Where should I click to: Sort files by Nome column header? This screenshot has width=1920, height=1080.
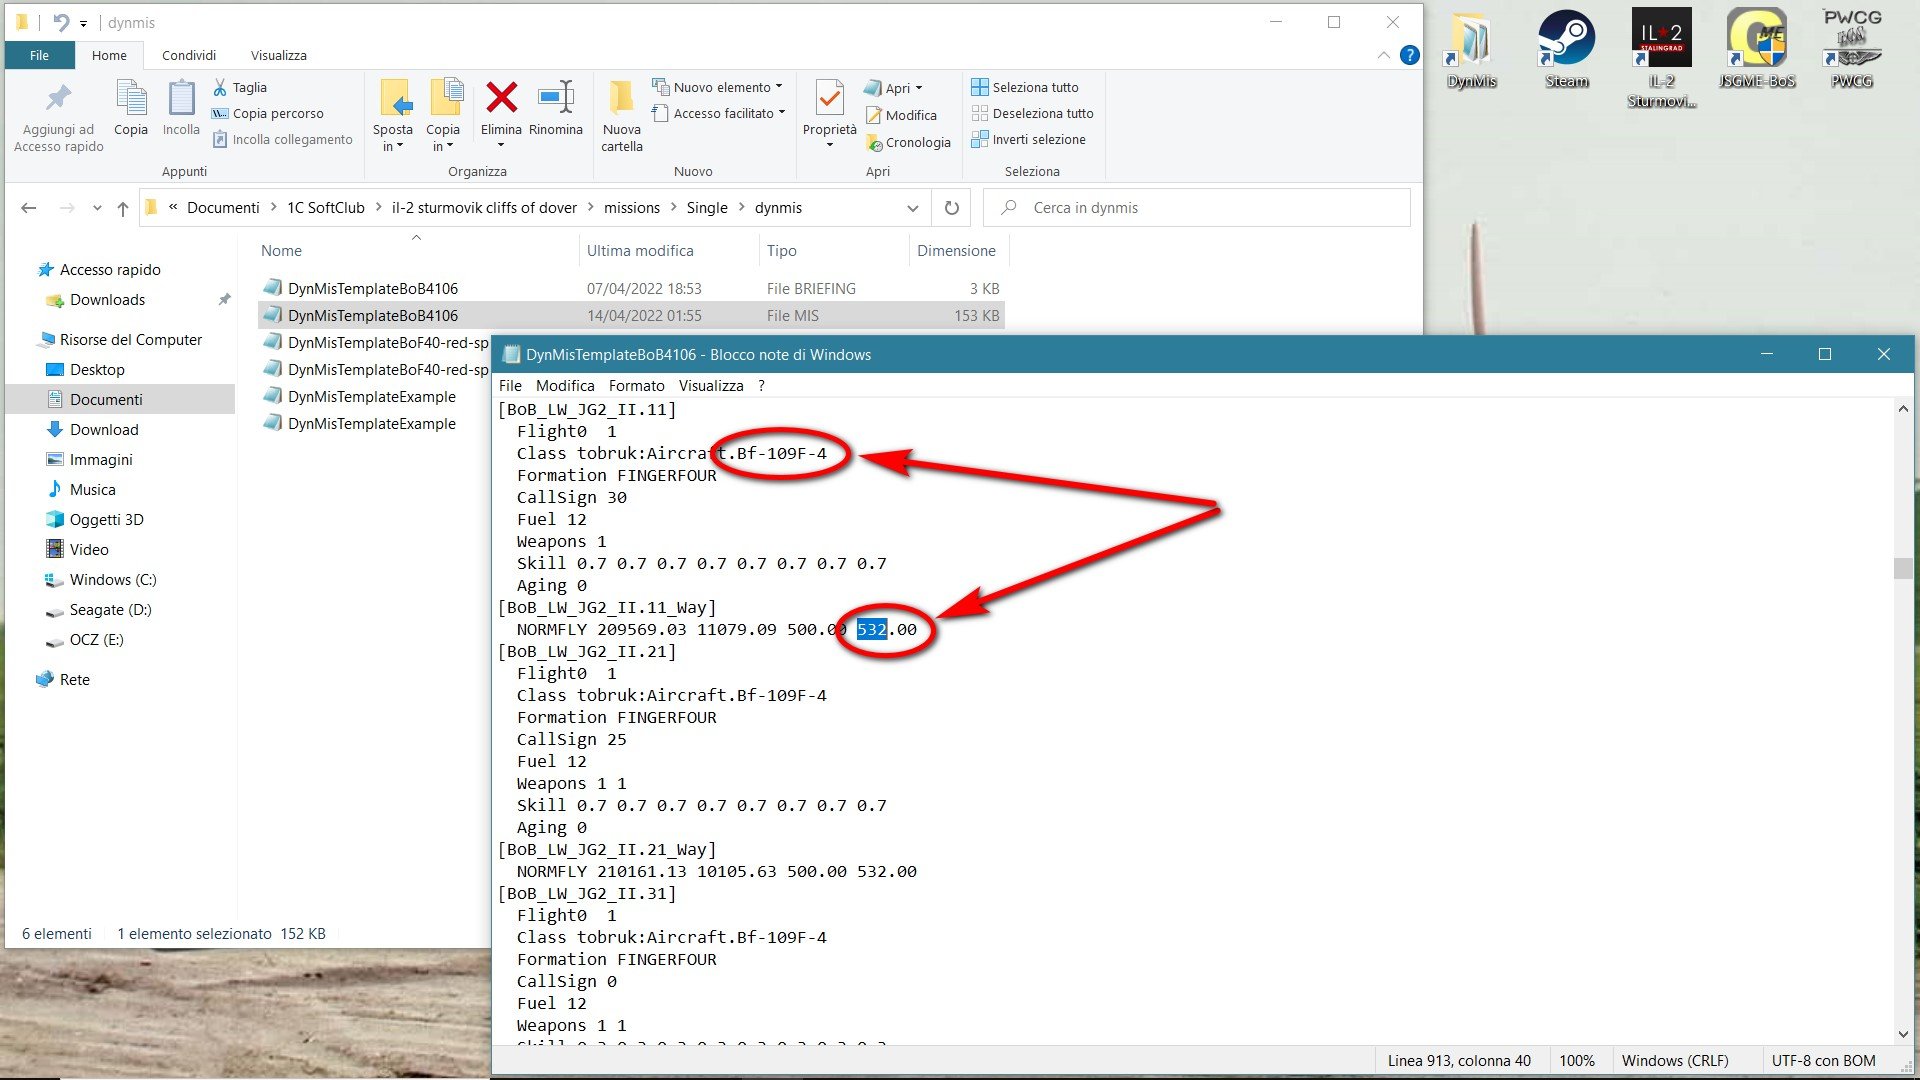[x=281, y=250]
